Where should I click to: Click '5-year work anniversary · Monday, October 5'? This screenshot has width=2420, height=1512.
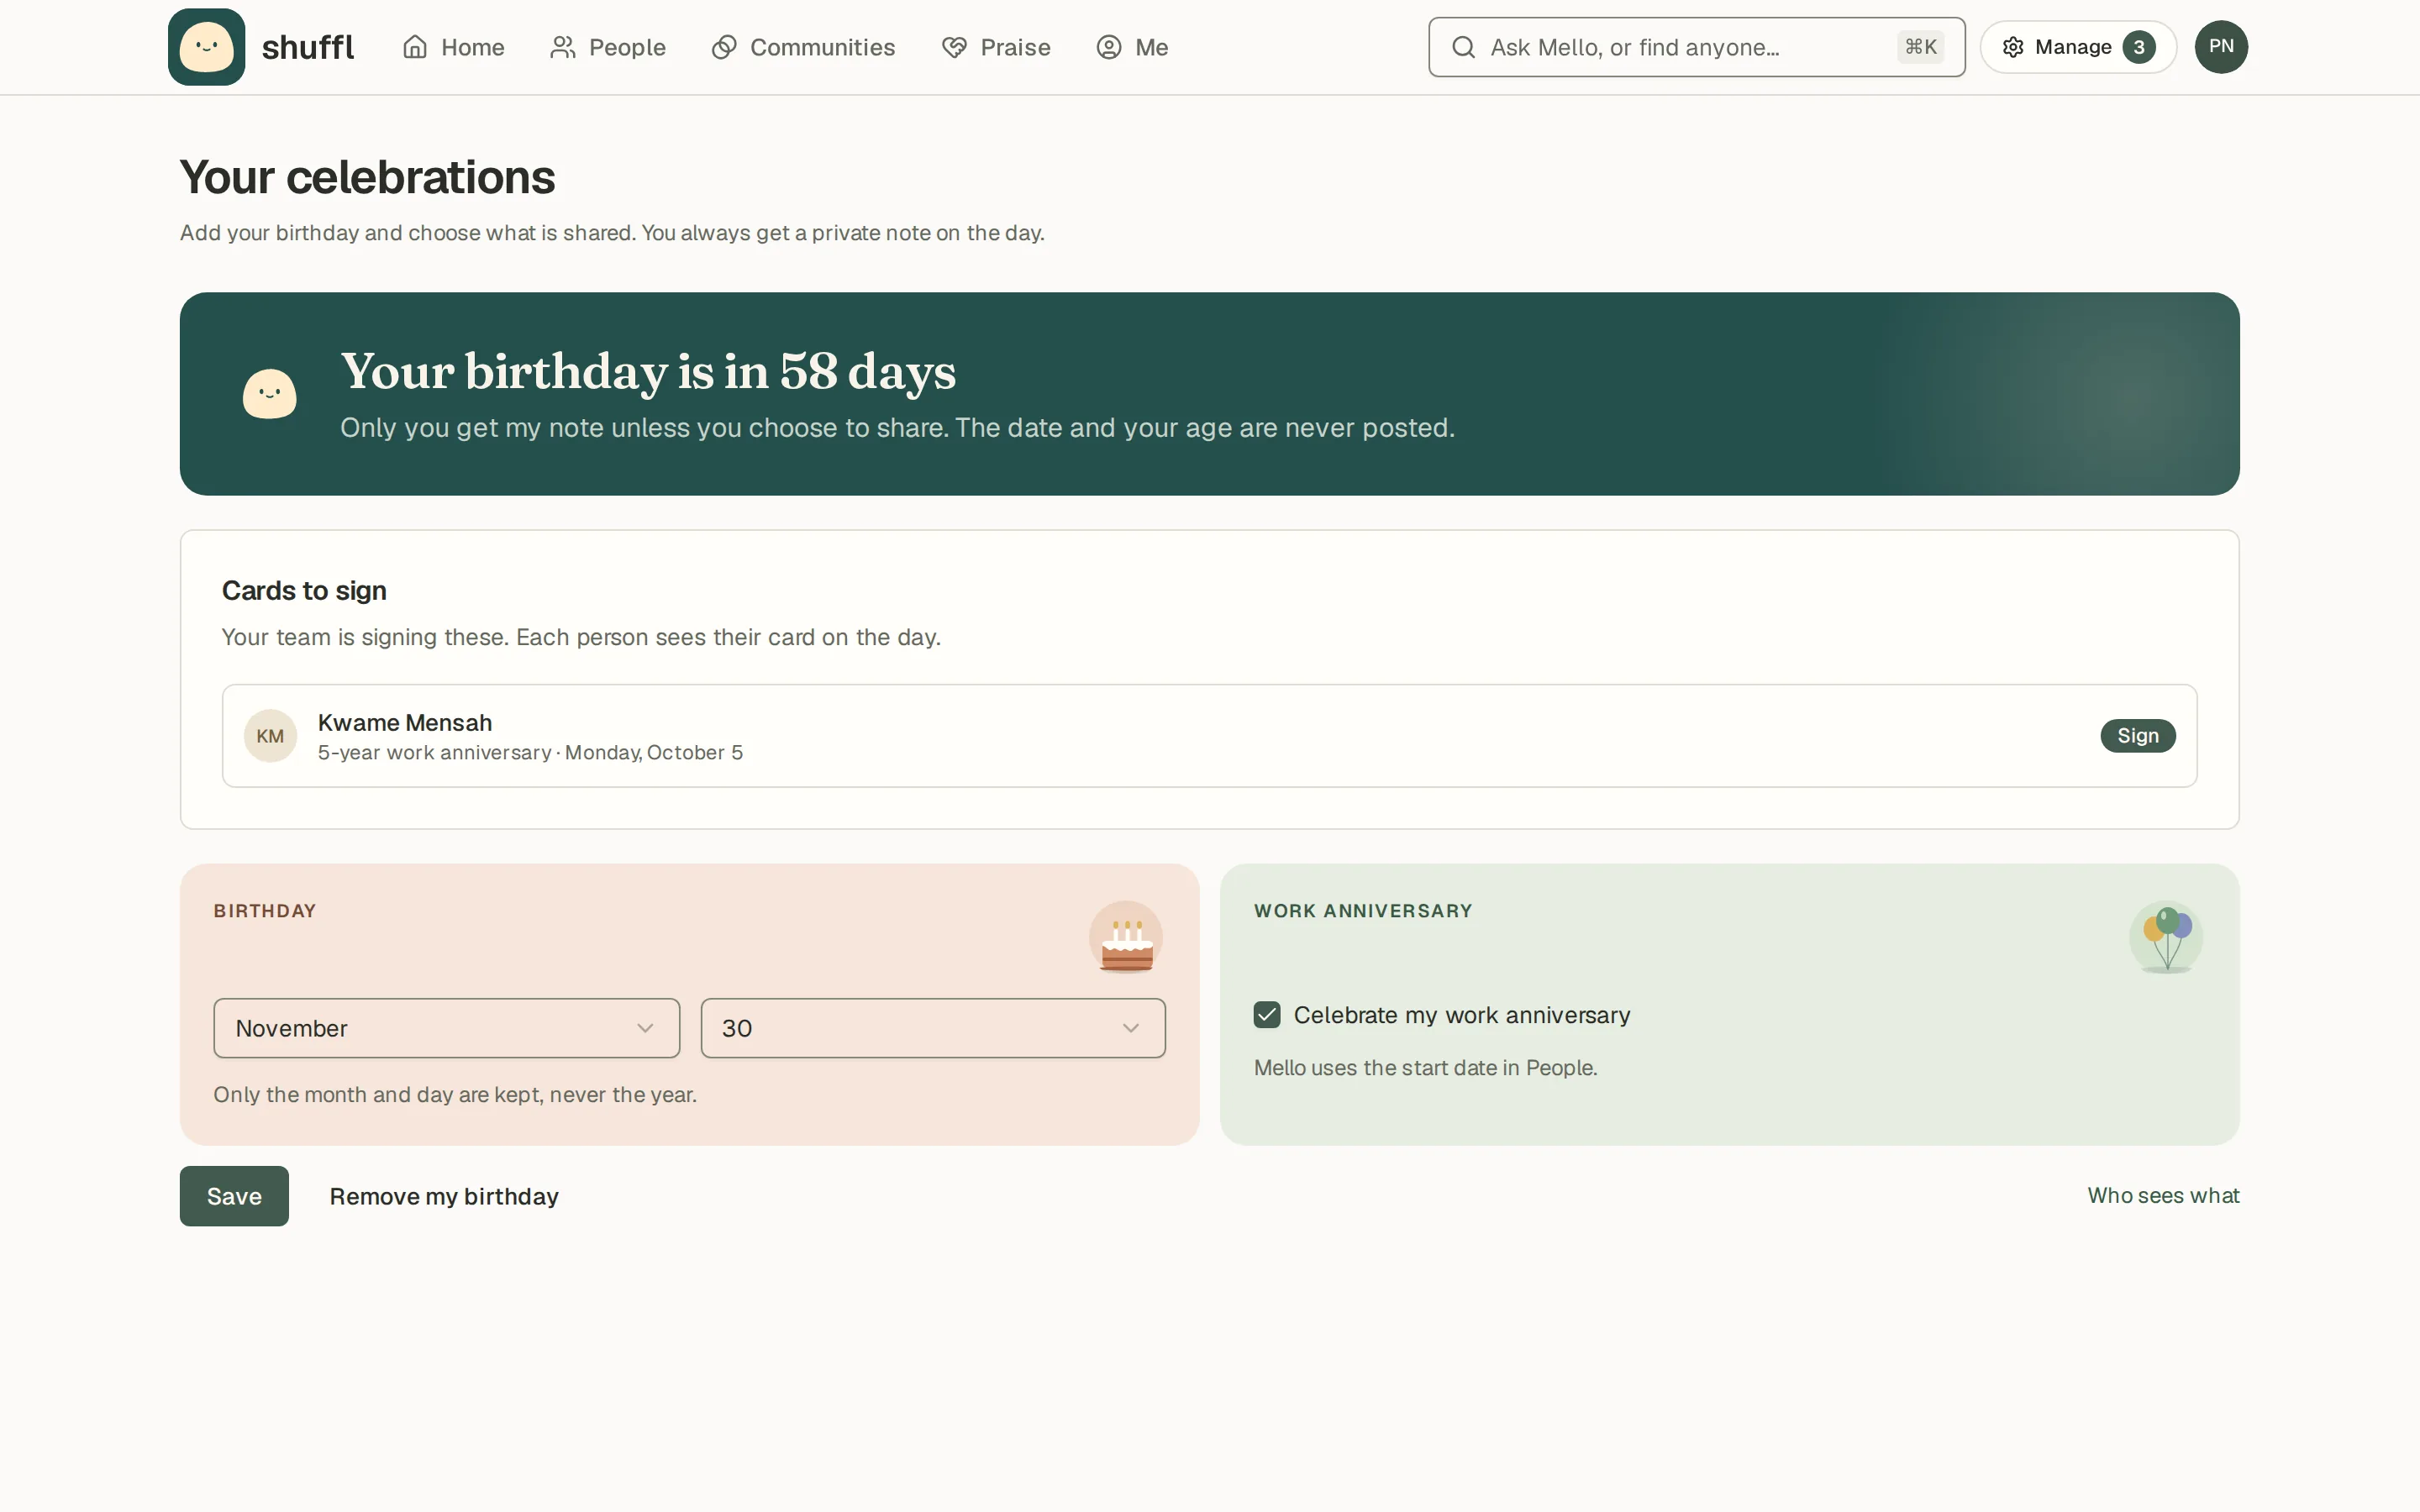[530, 753]
